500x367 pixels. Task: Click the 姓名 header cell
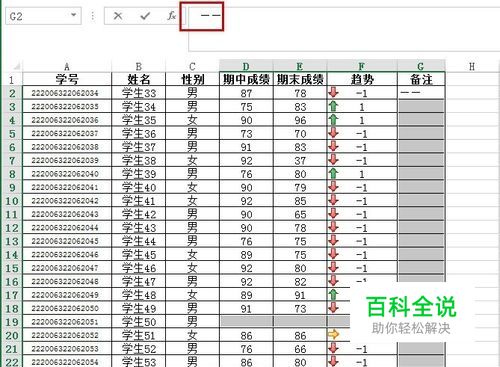point(139,79)
